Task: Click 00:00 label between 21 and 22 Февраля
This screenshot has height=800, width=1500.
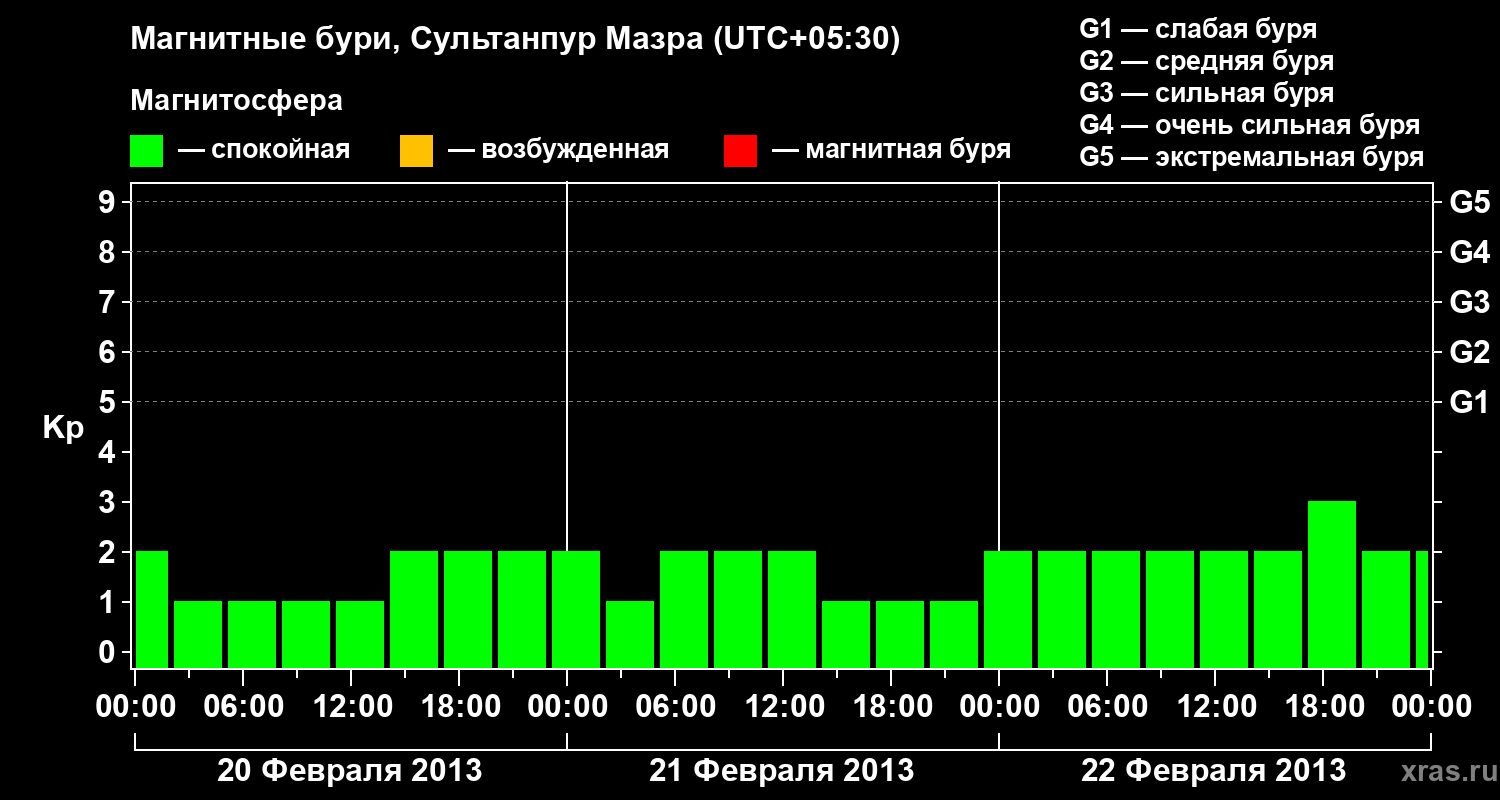Action: click(x=999, y=707)
